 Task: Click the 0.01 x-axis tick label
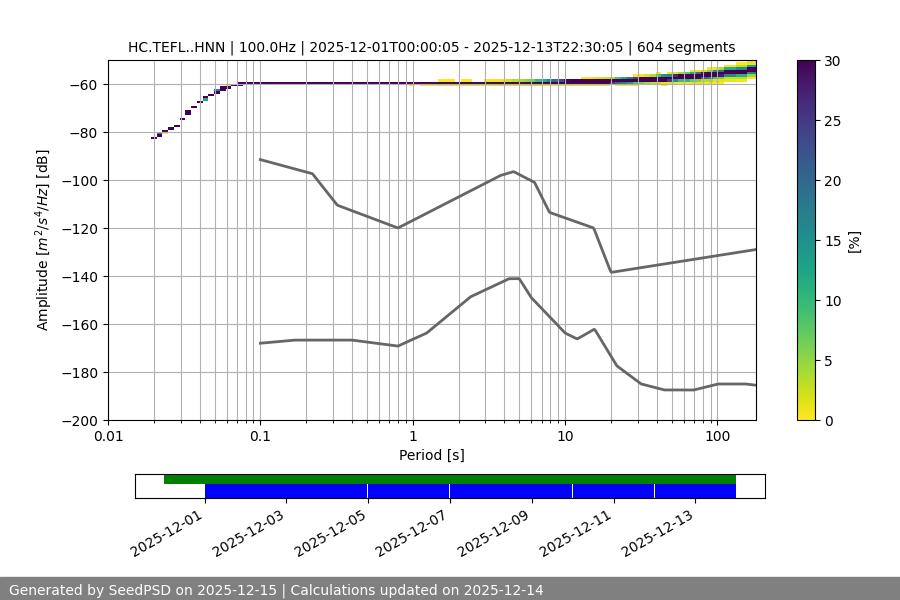click(x=108, y=437)
